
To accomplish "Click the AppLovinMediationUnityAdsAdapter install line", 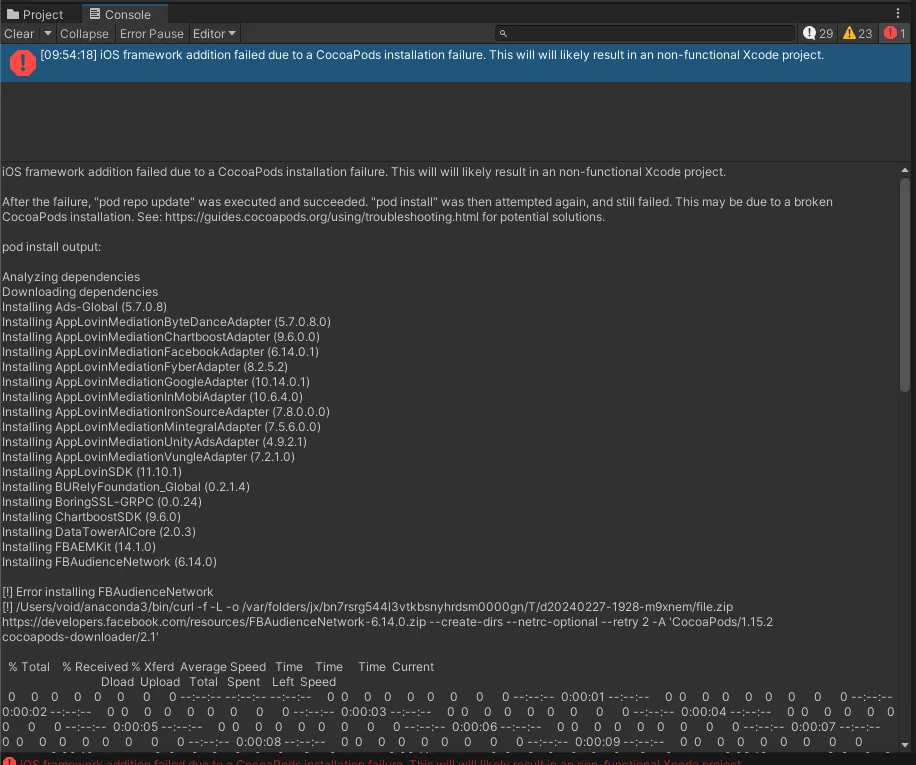I will (x=154, y=442).
